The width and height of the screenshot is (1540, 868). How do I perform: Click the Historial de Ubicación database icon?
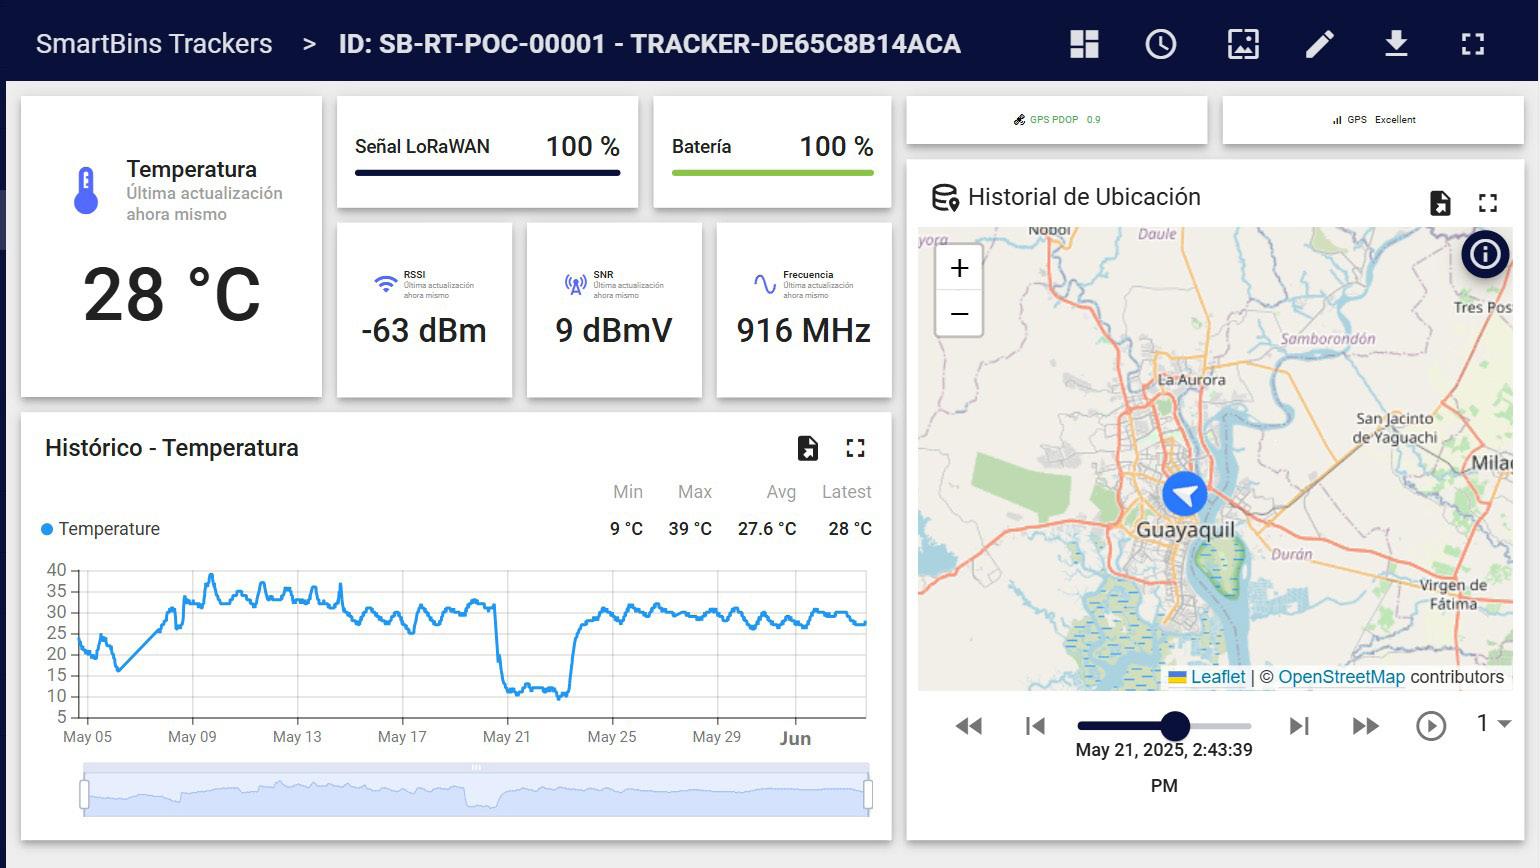click(x=945, y=198)
